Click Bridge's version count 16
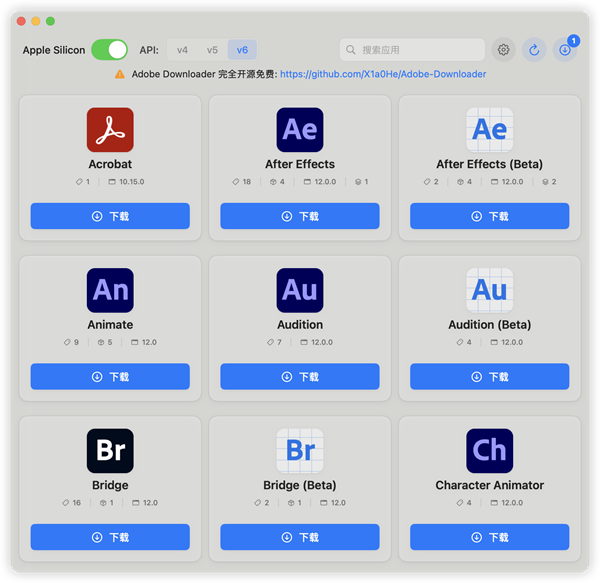600x583 pixels. tap(77, 503)
